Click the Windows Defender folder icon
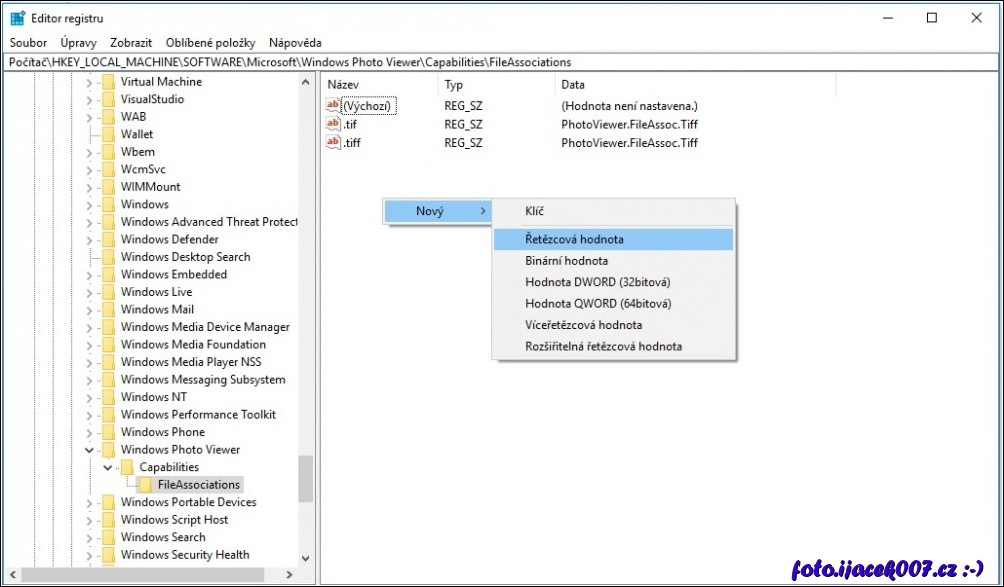This screenshot has width=1004, height=587. coord(109,239)
